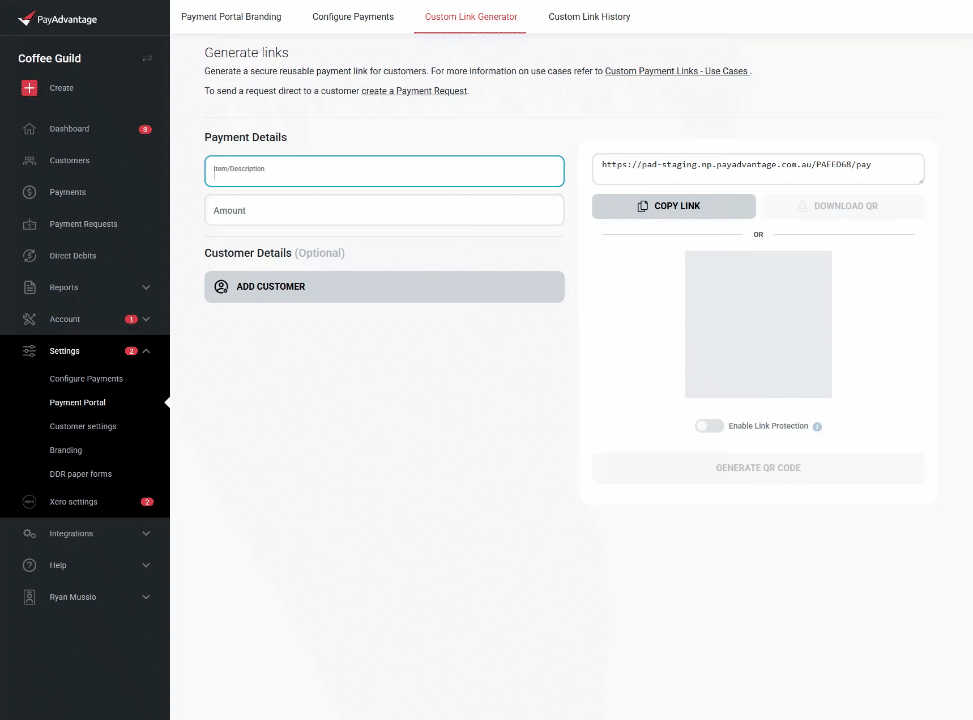973x720 pixels.
Task: Click the swap organisation arrows icon
Action: (147, 59)
